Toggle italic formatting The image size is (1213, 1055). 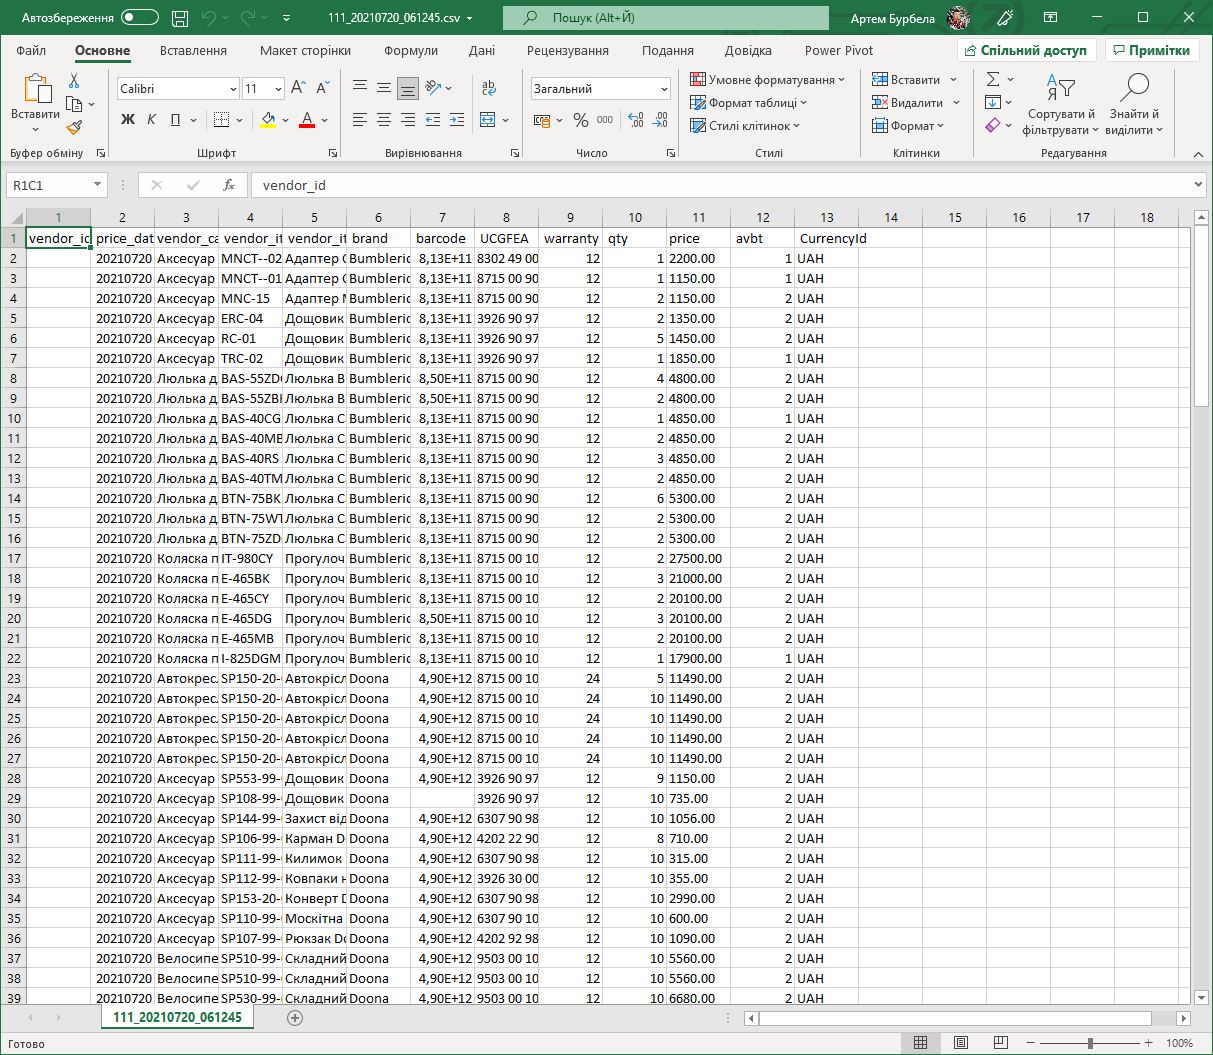click(152, 120)
